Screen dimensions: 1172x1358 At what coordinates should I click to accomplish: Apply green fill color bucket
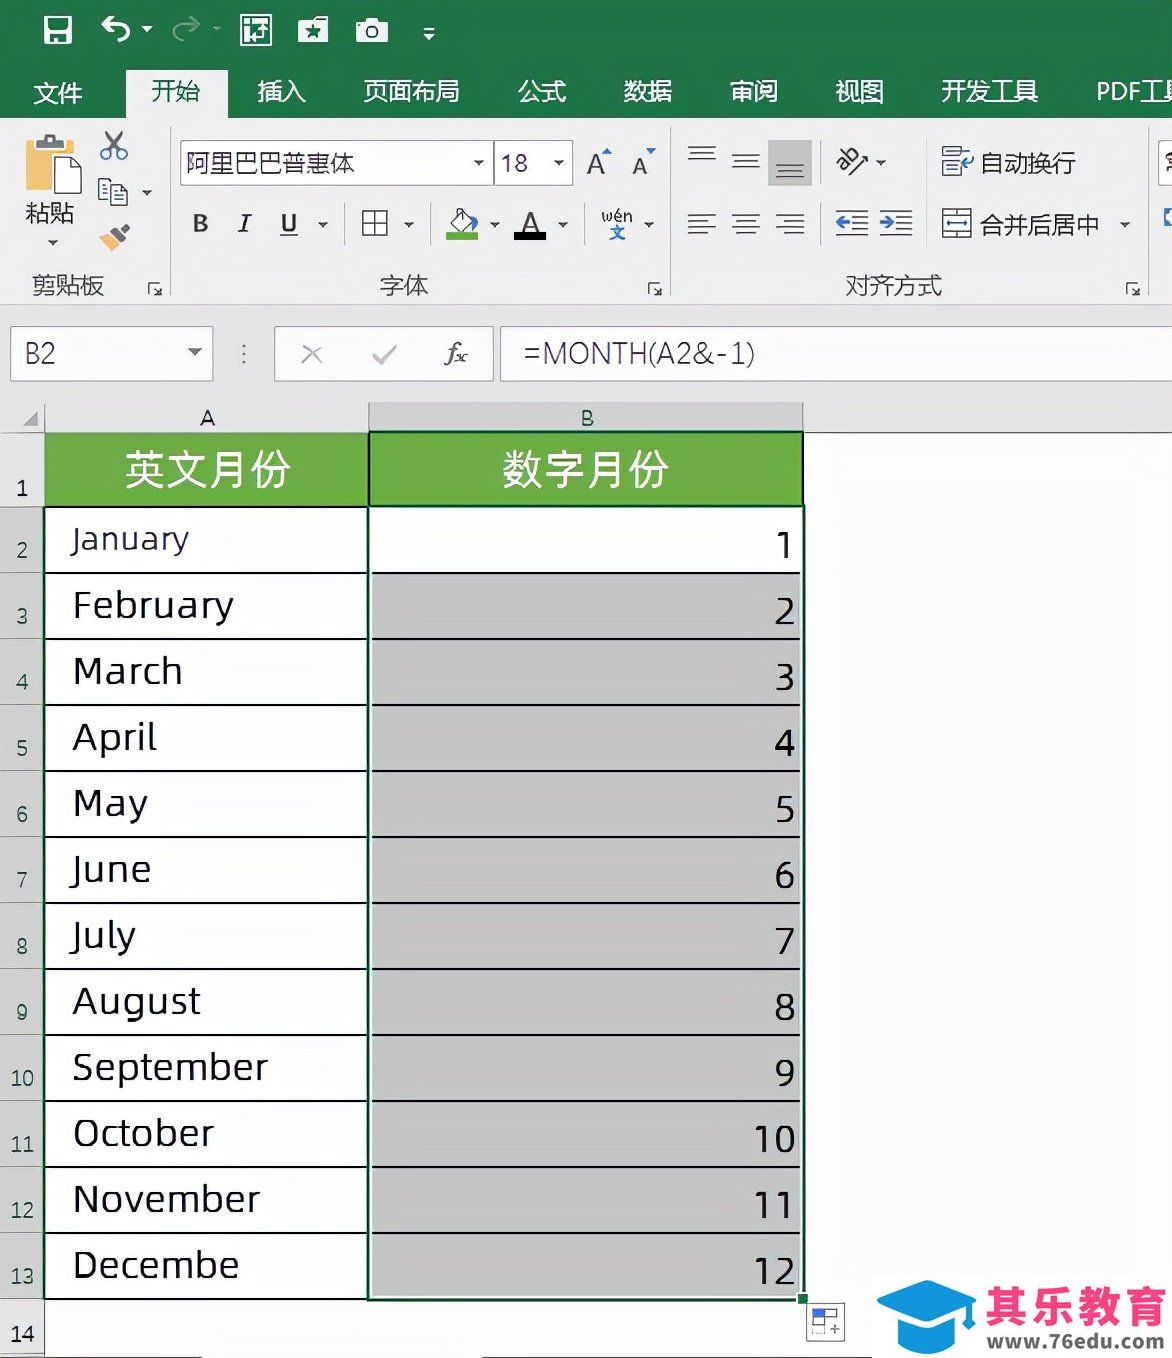coord(462,224)
